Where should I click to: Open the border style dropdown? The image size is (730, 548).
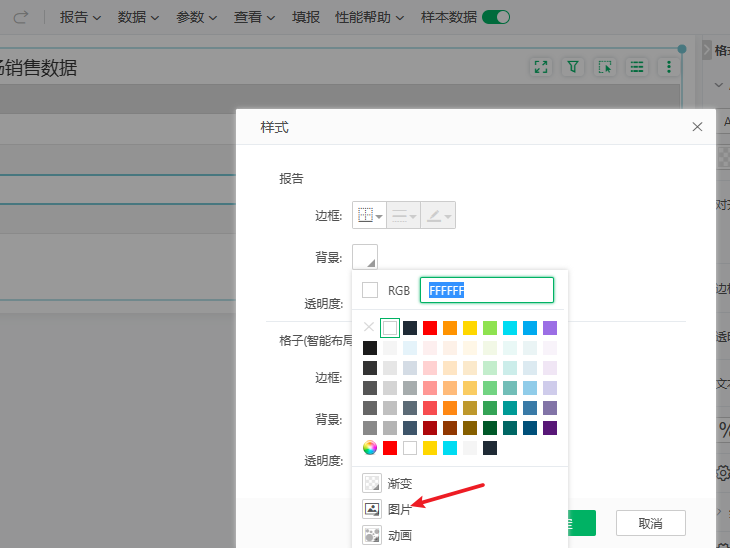(x=369, y=215)
